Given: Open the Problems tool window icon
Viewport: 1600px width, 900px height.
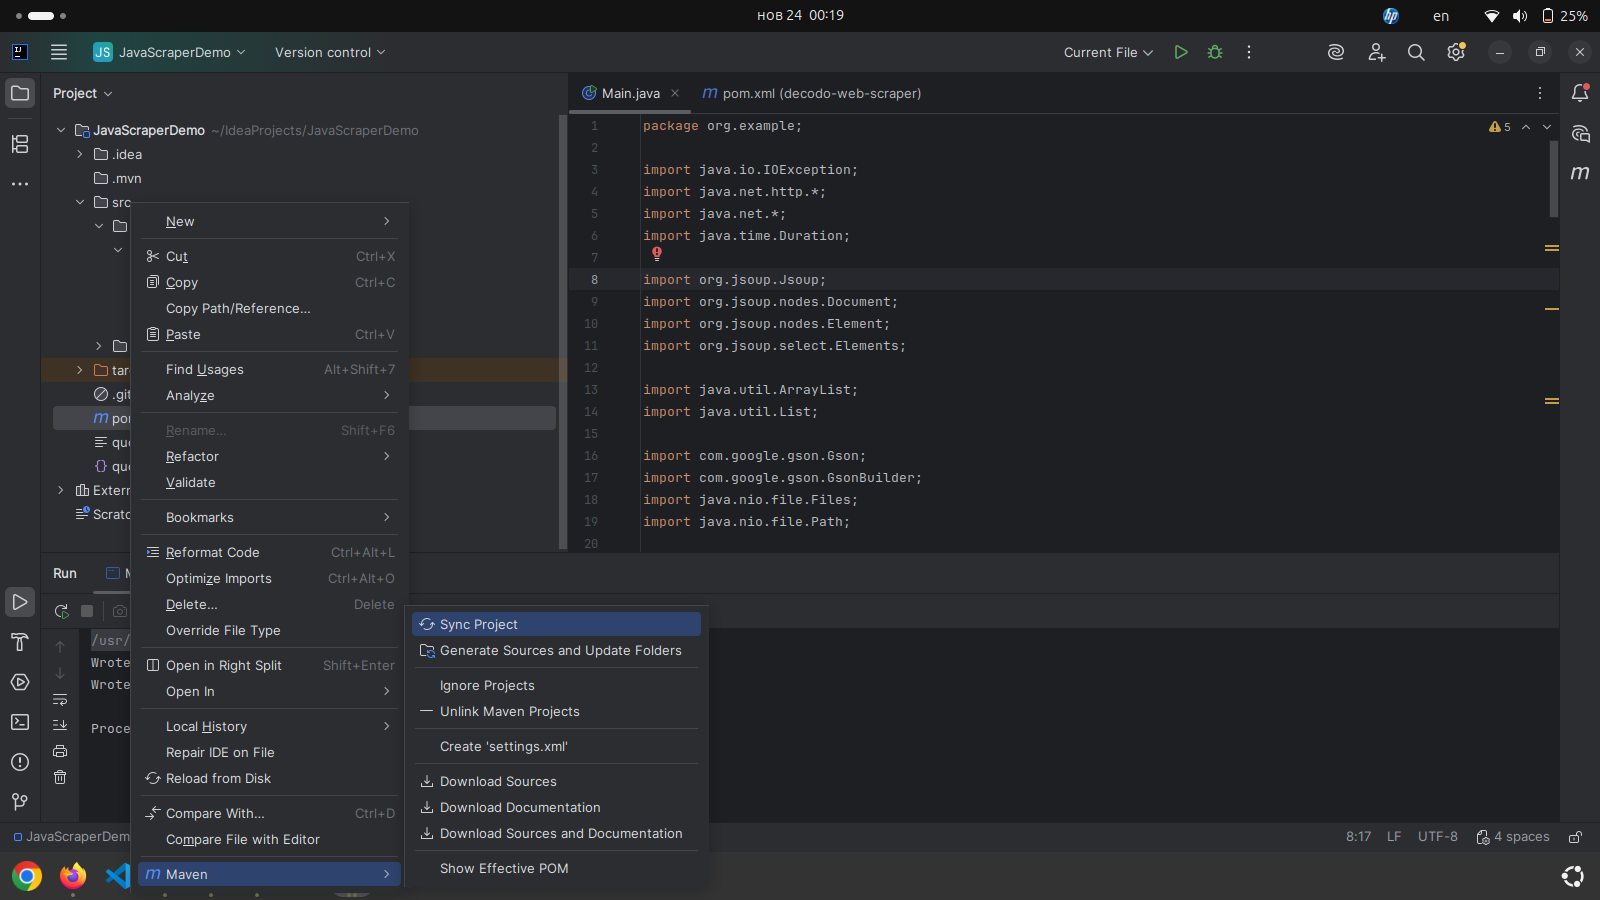Looking at the screenshot, I should [x=20, y=762].
